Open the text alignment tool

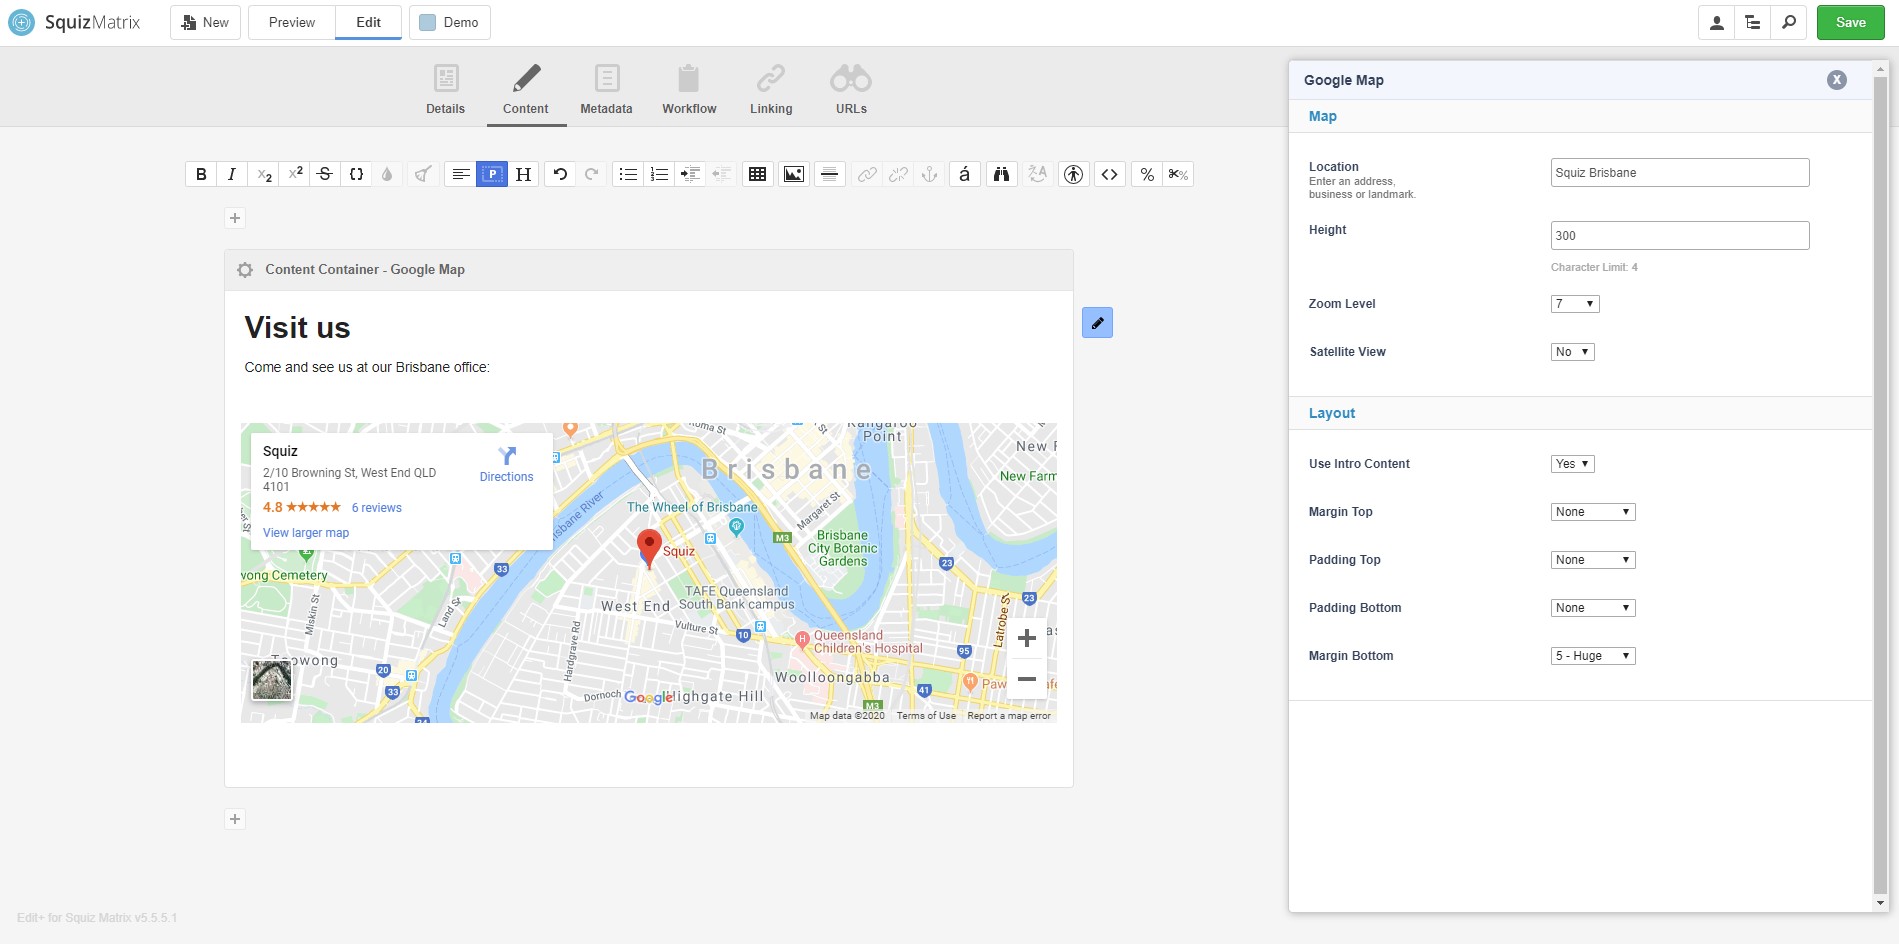[x=461, y=174]
